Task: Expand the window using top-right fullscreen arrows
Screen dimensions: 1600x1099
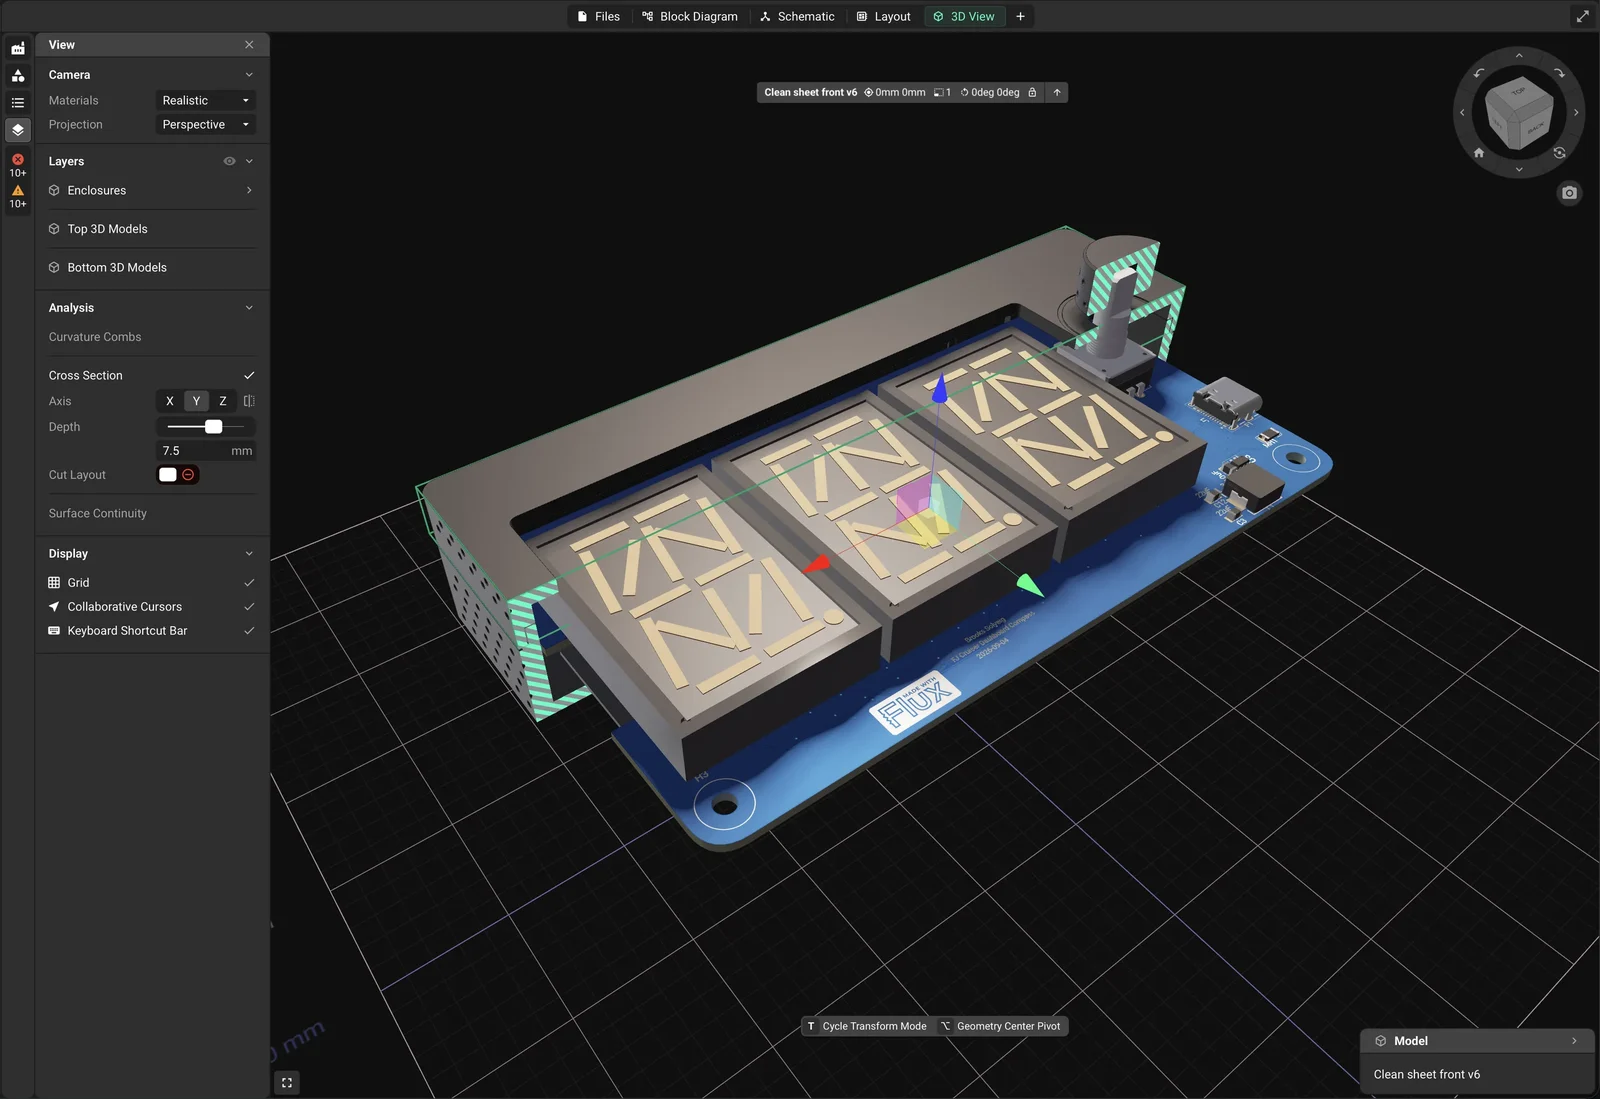Action: click(1582, 16)
